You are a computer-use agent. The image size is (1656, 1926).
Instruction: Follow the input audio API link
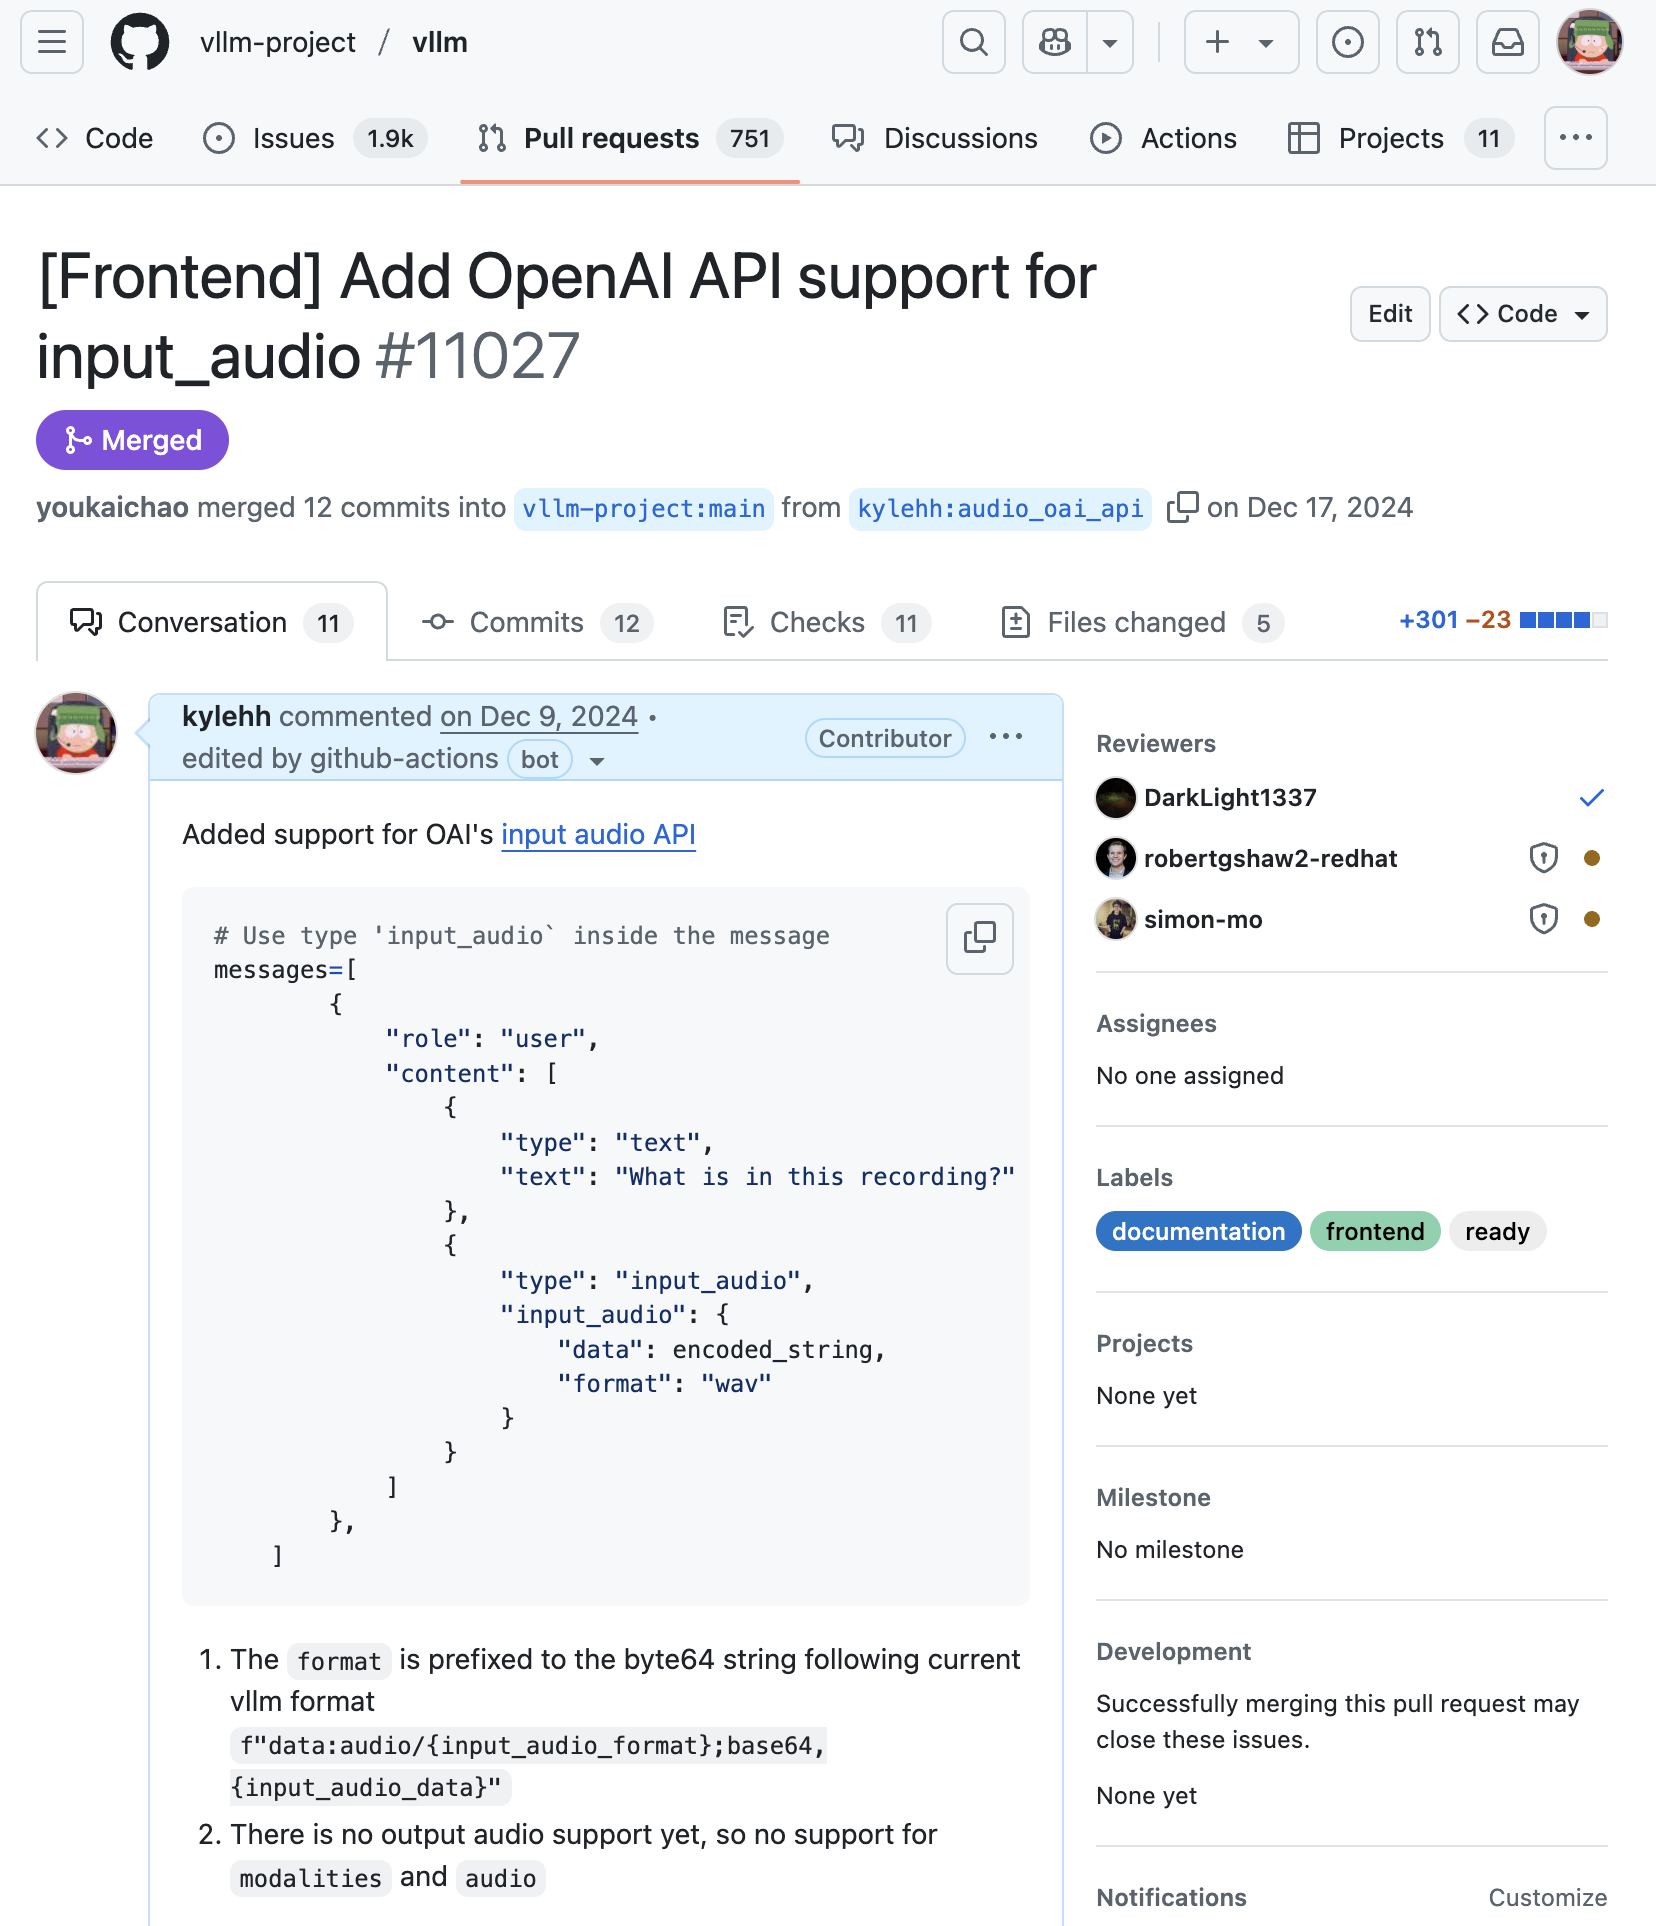click(598, 834)
